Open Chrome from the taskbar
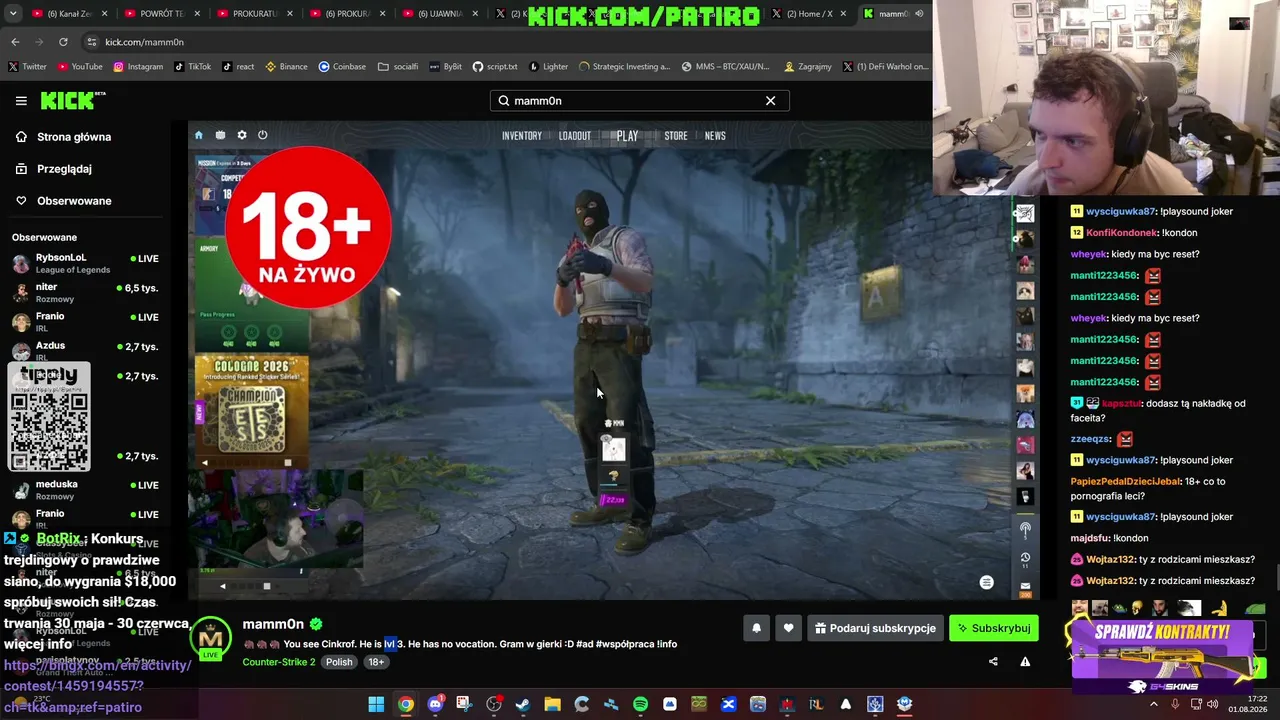Screen dimensions: 1280x720 coord(405,705)
